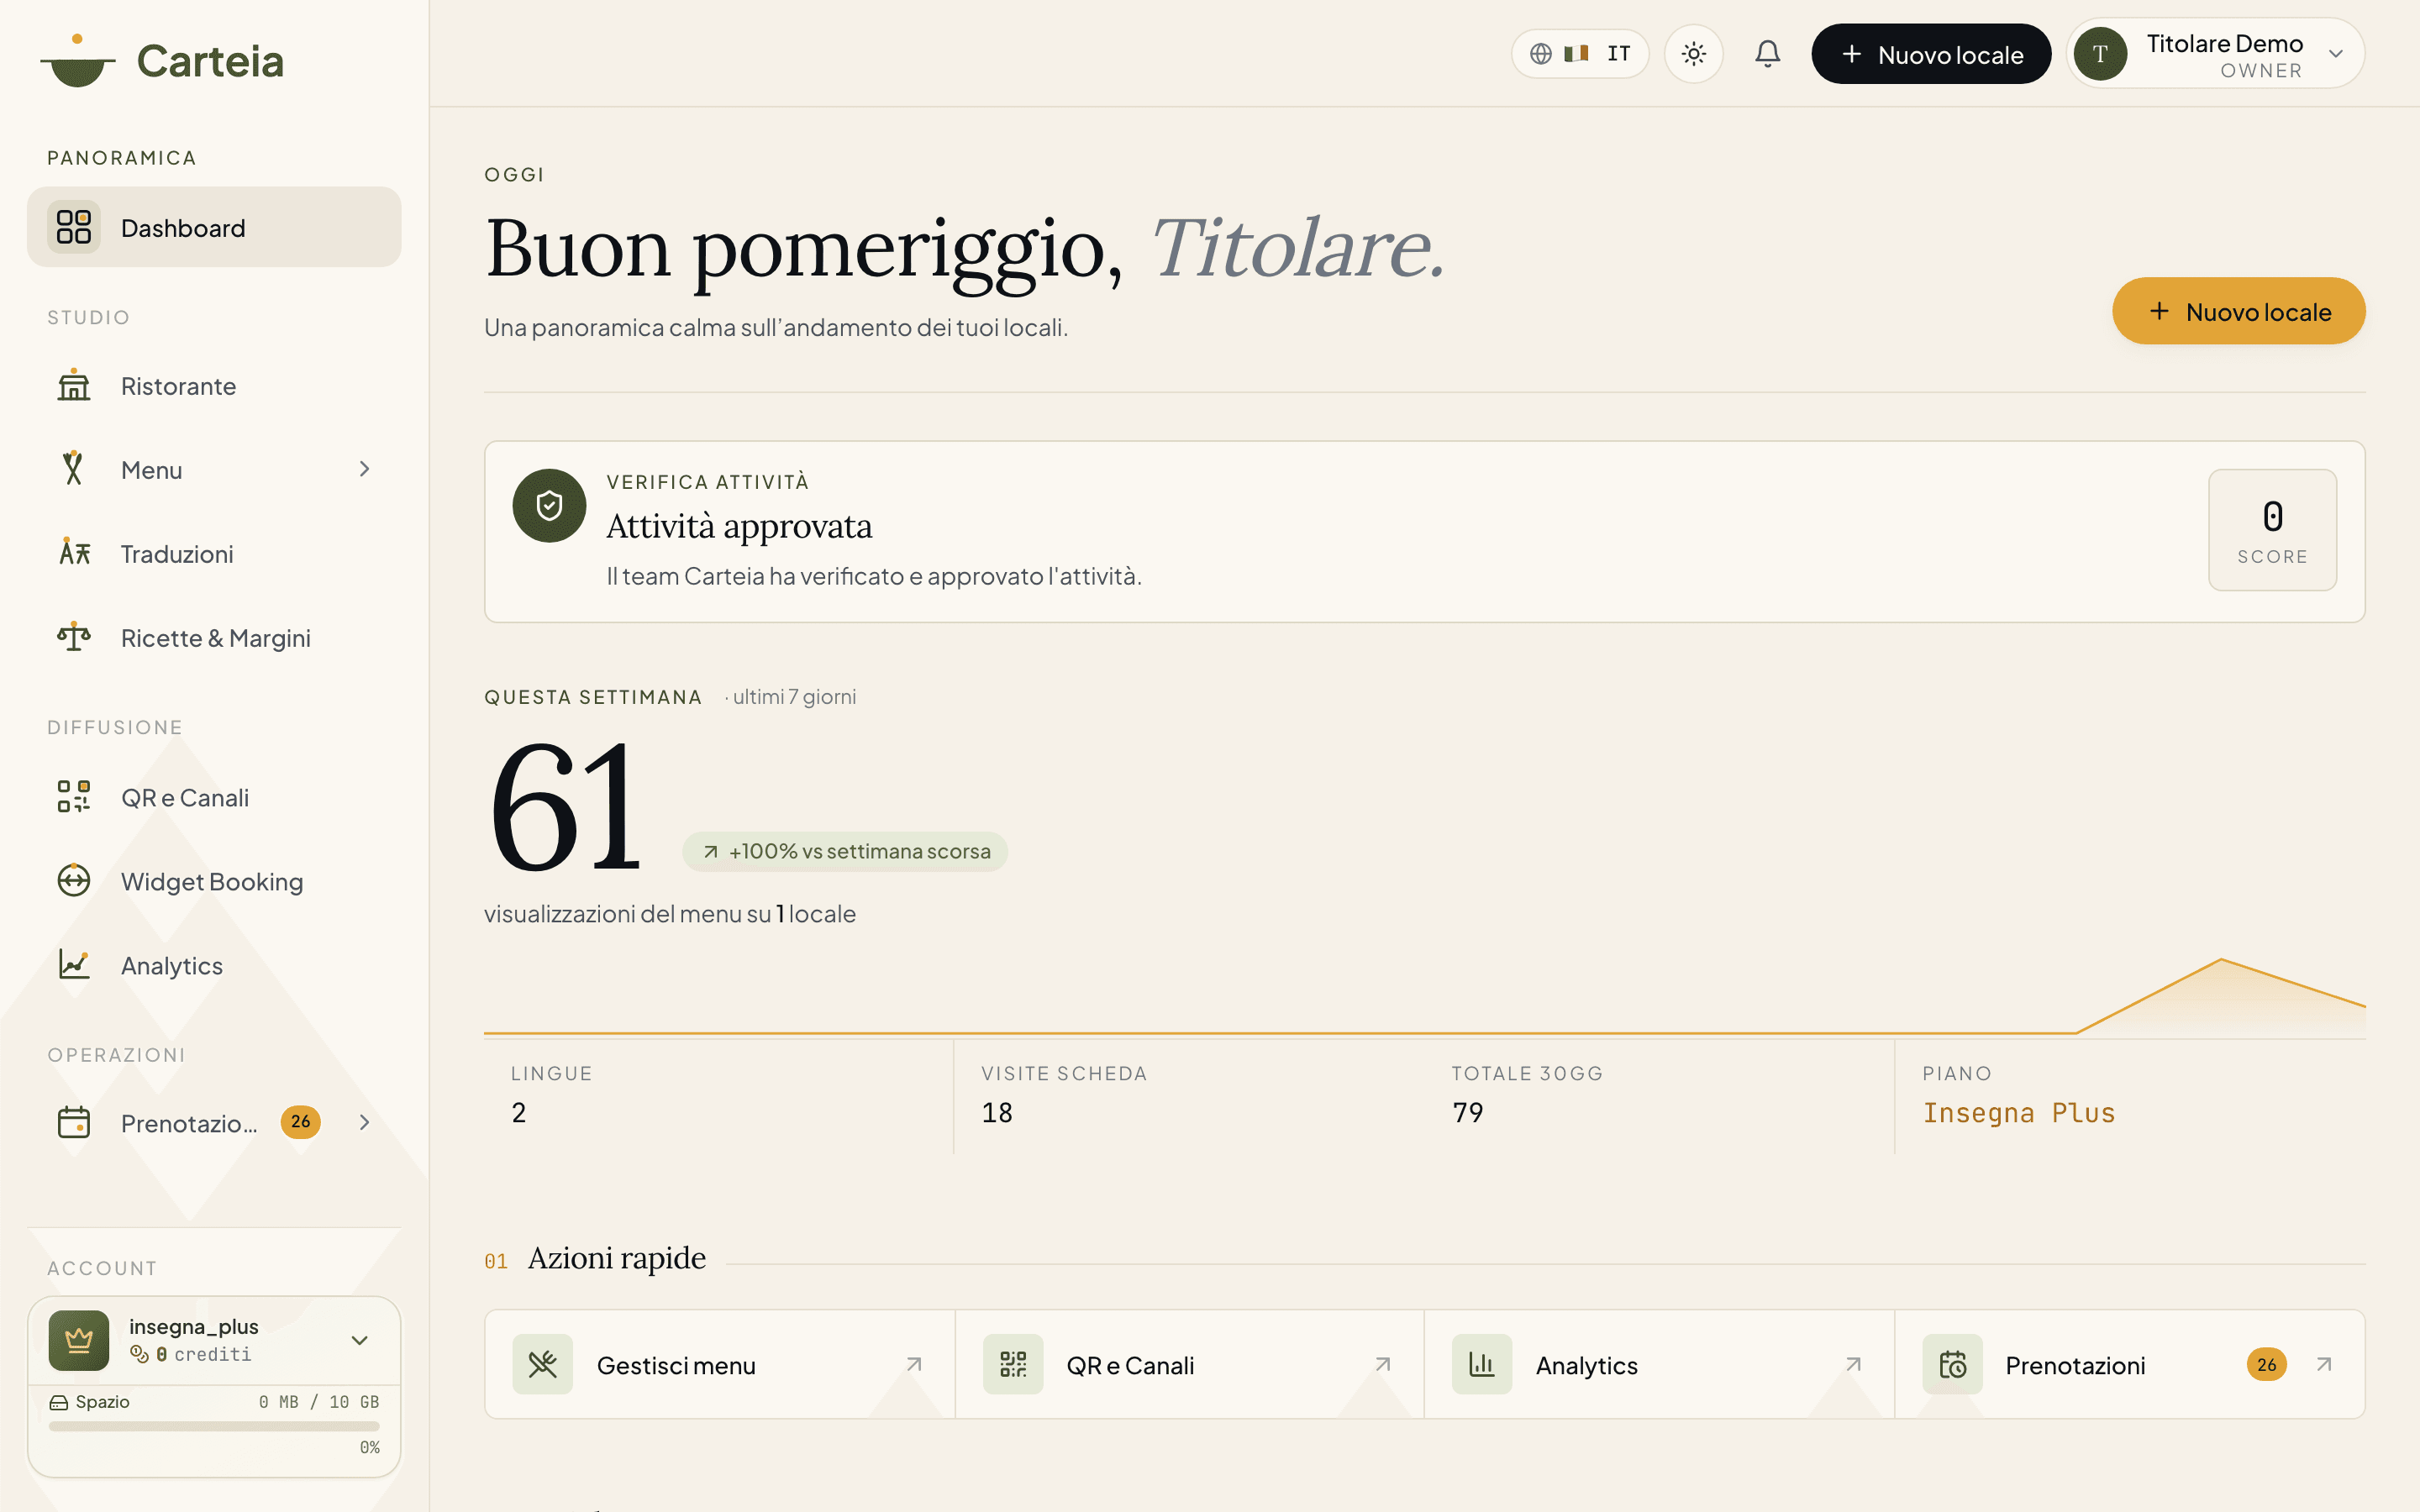Click the Lingue value 2
This screenshot has width=2420, height=1512.
click(519, 1112)
